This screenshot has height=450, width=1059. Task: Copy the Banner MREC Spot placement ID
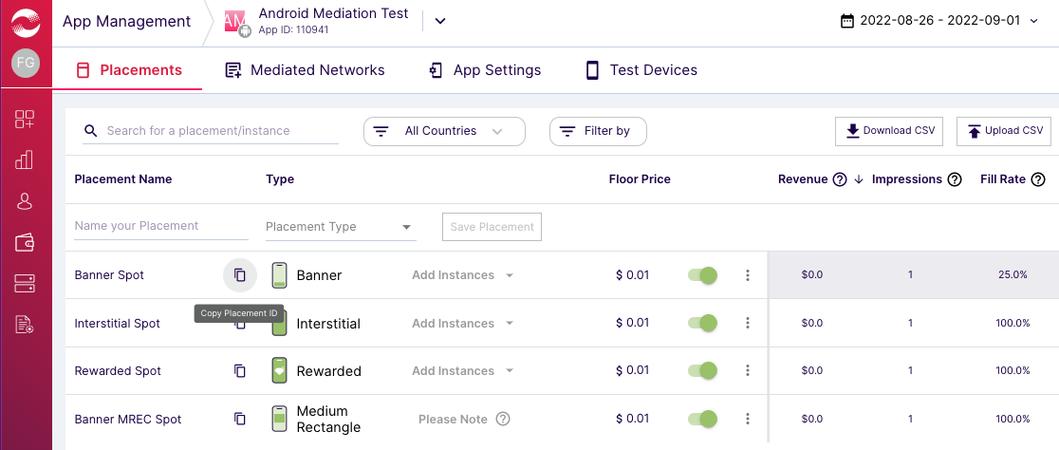(x=240, y=419)
